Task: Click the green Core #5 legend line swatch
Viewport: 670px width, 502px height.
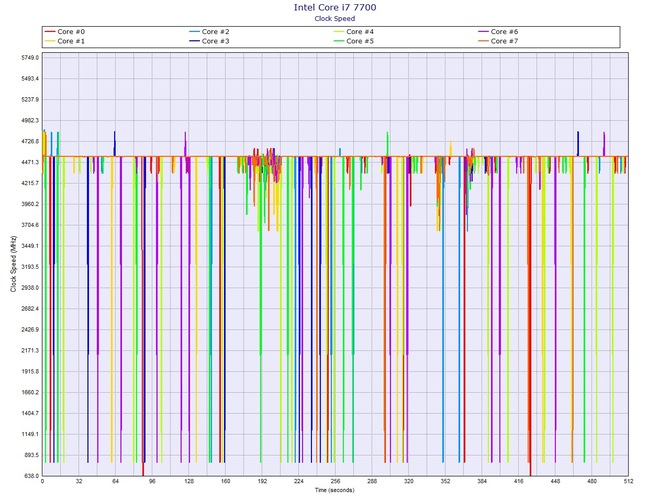Action: (339, 41)
